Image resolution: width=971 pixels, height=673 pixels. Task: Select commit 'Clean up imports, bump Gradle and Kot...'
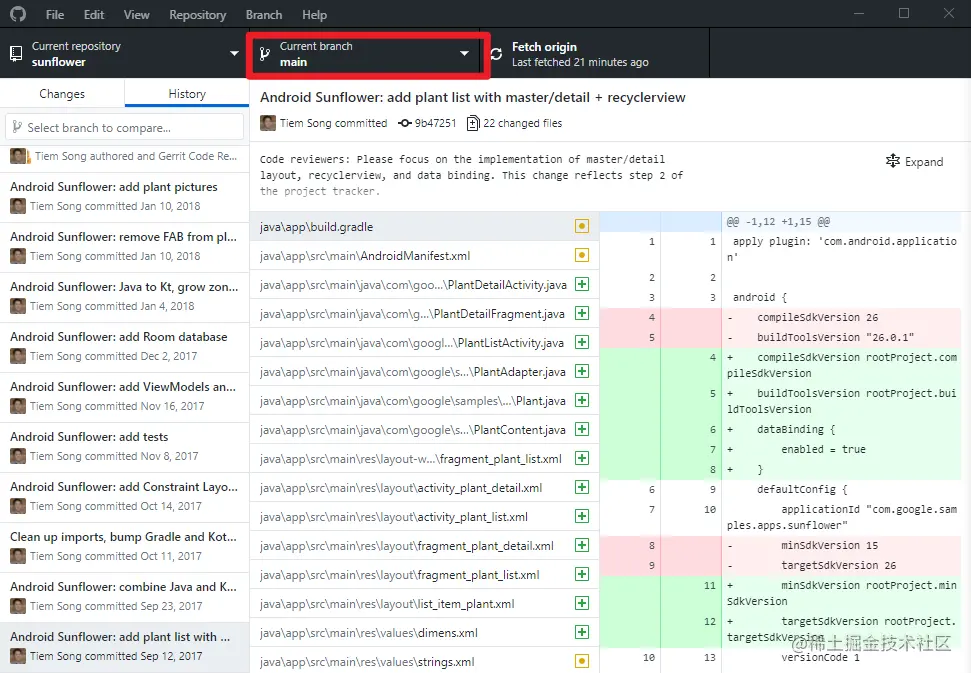pos(124,548)
